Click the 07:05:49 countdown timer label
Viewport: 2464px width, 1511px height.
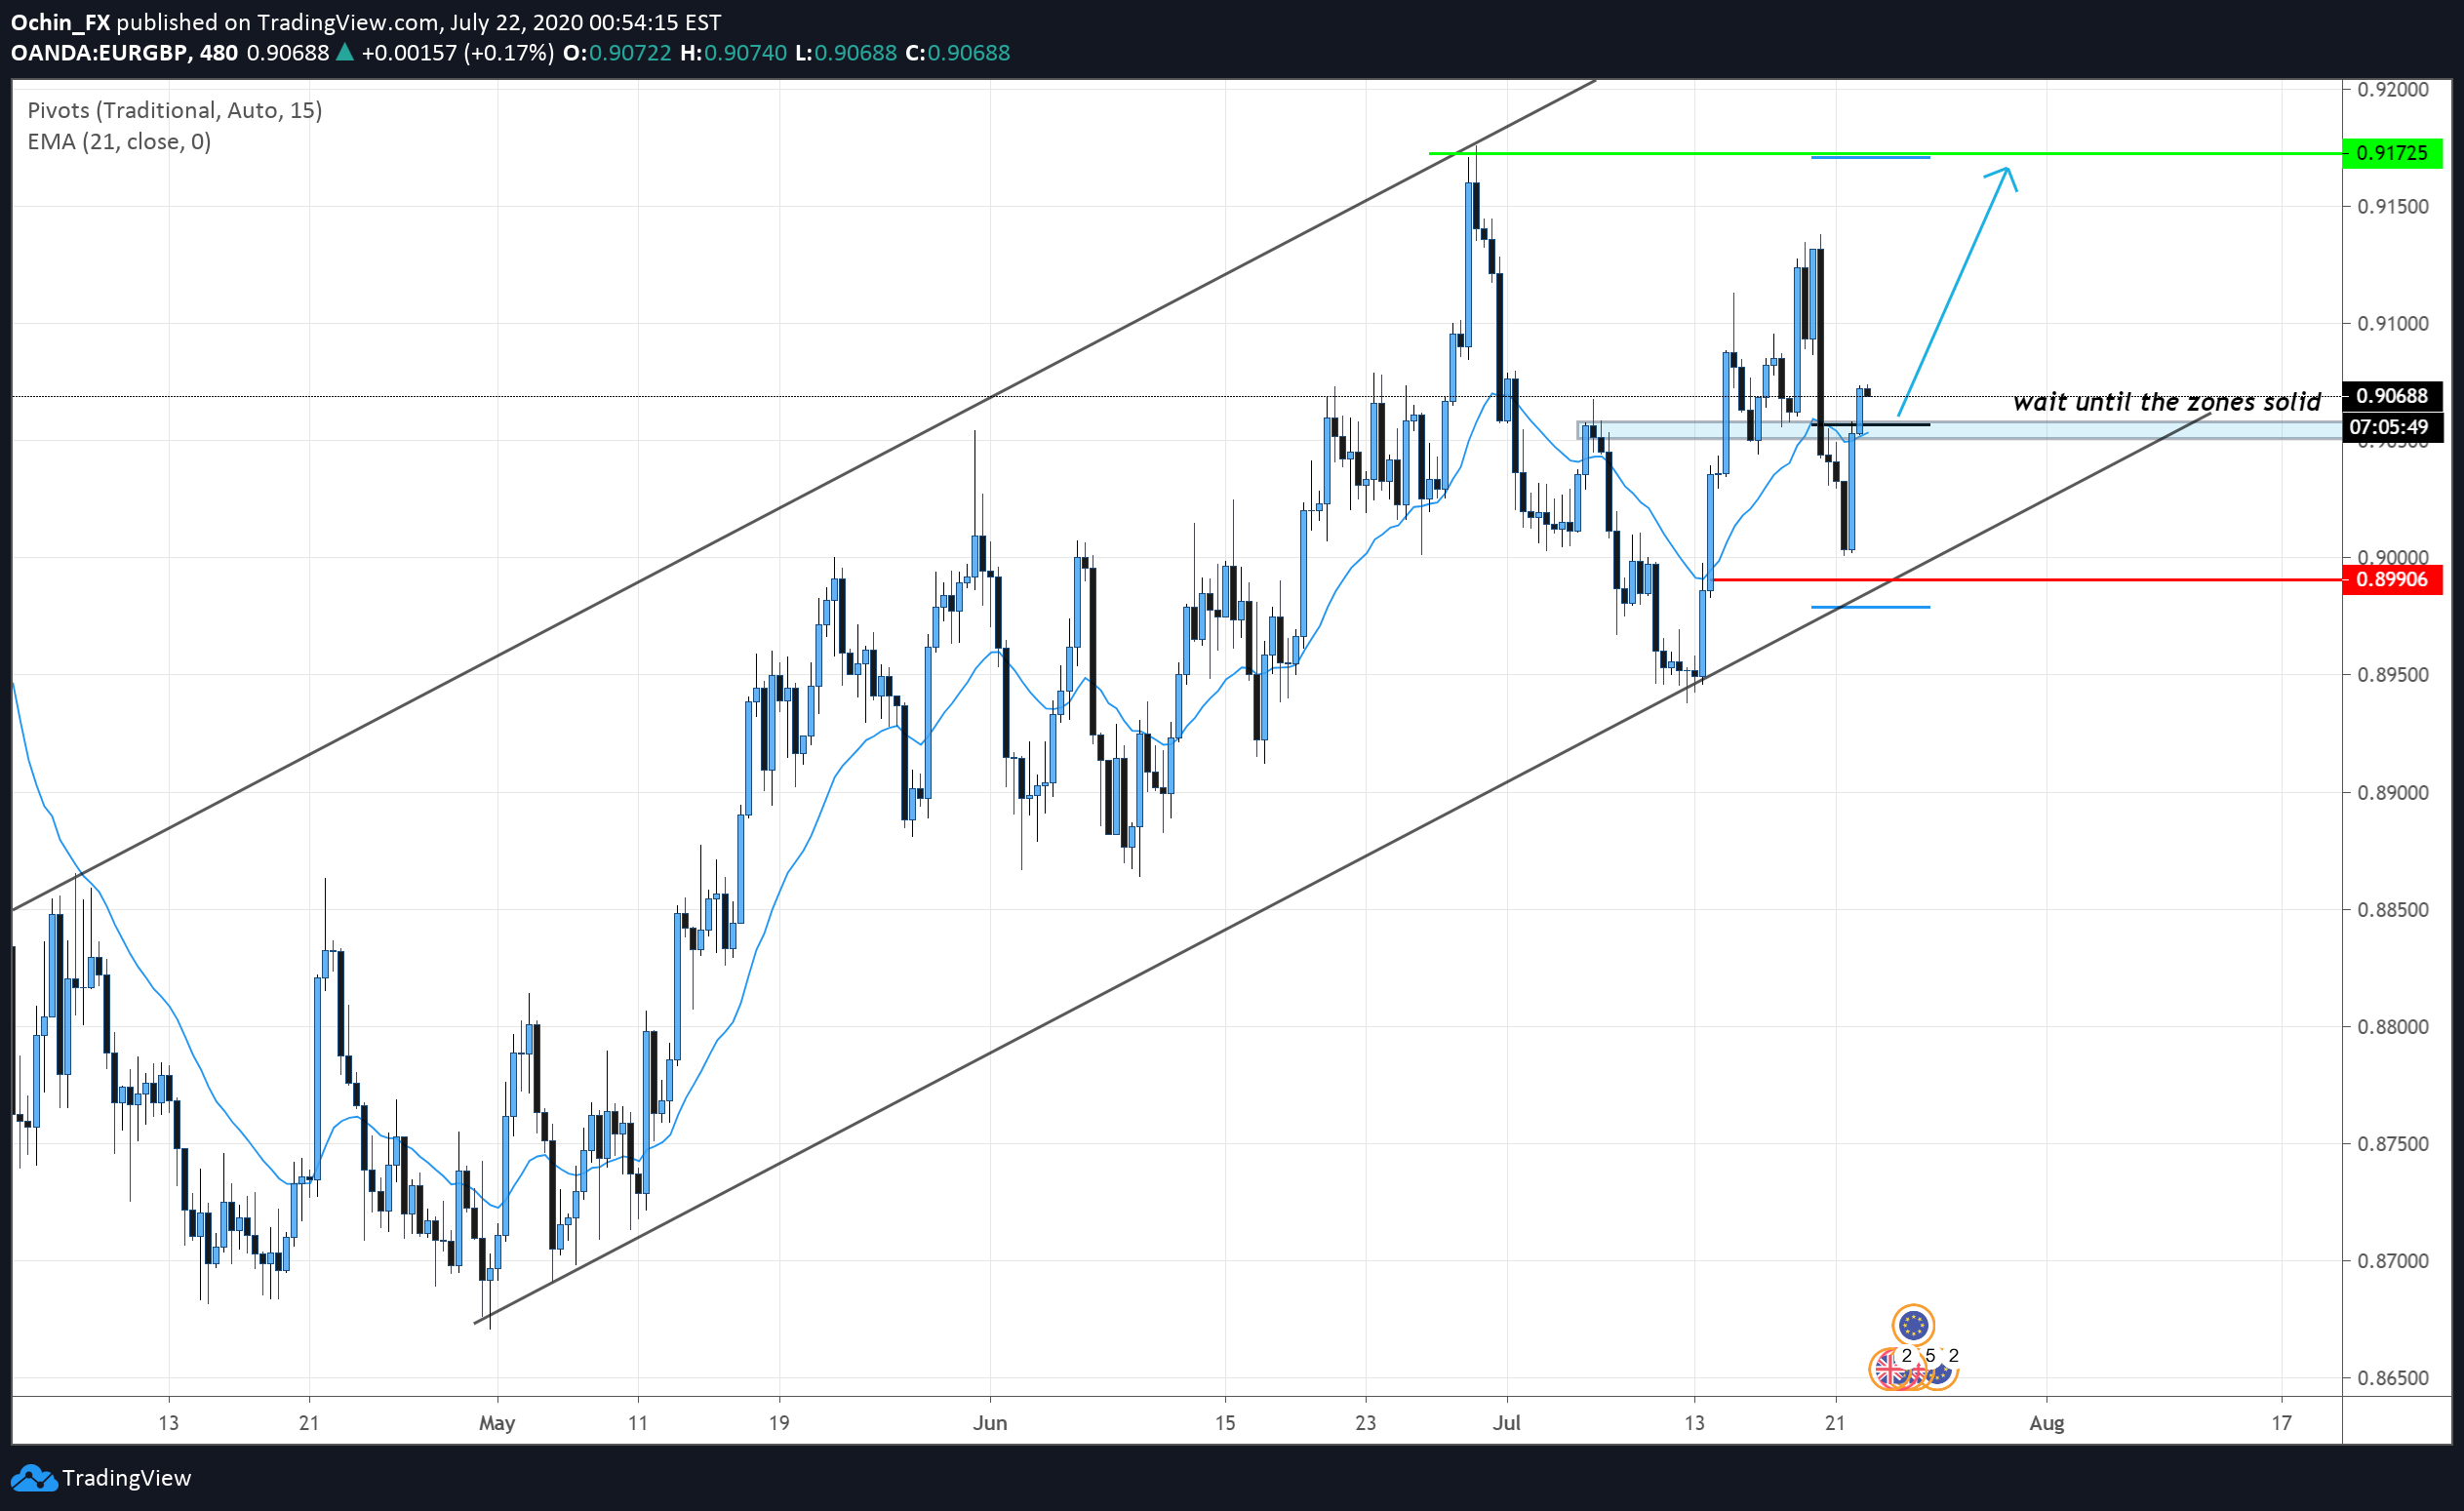click(x=2391, y=427)
